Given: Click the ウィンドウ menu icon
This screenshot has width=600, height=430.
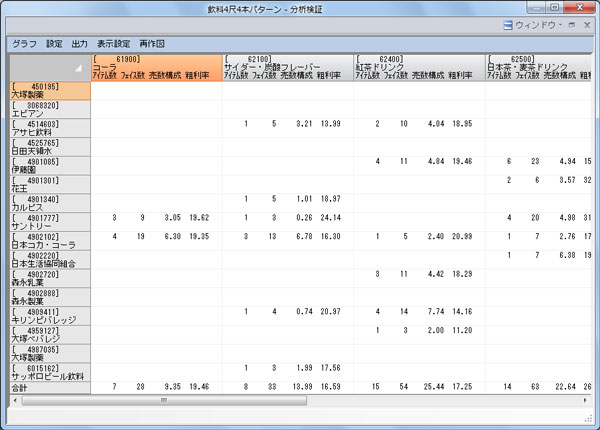Looking at the screenshot, I should click(x=508, y=25).
